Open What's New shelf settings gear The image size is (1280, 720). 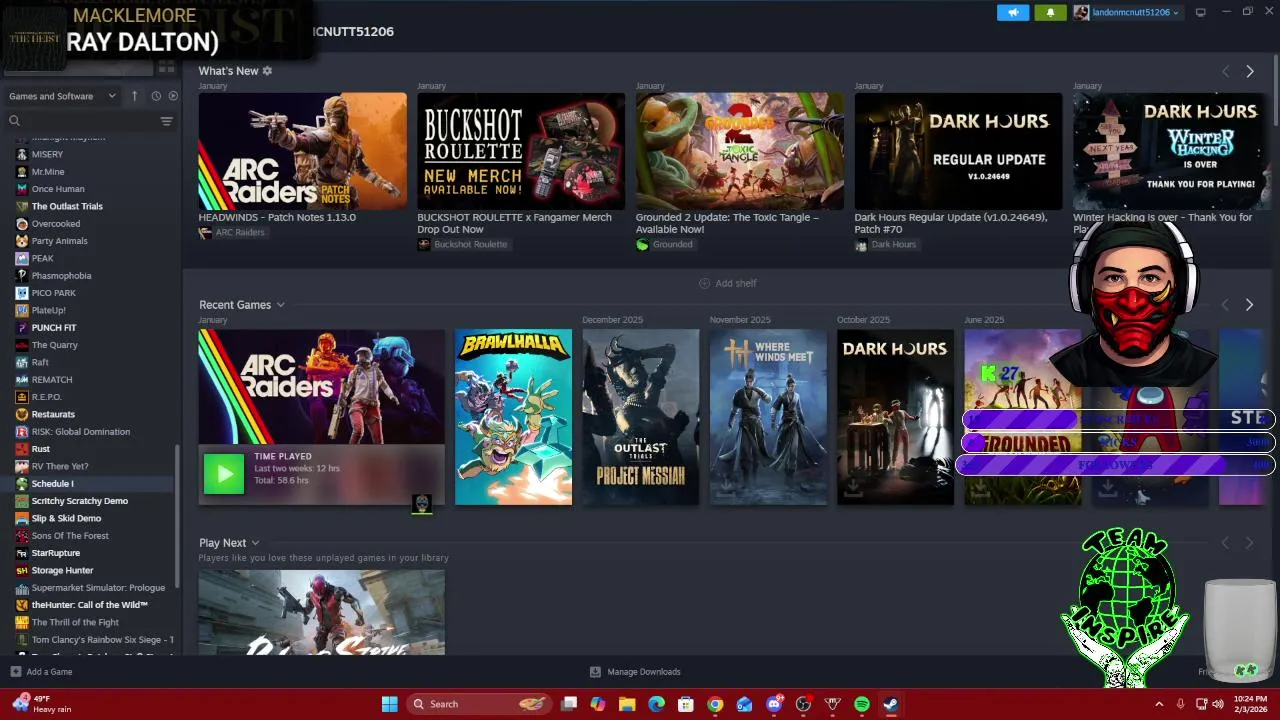click(267, 71)
